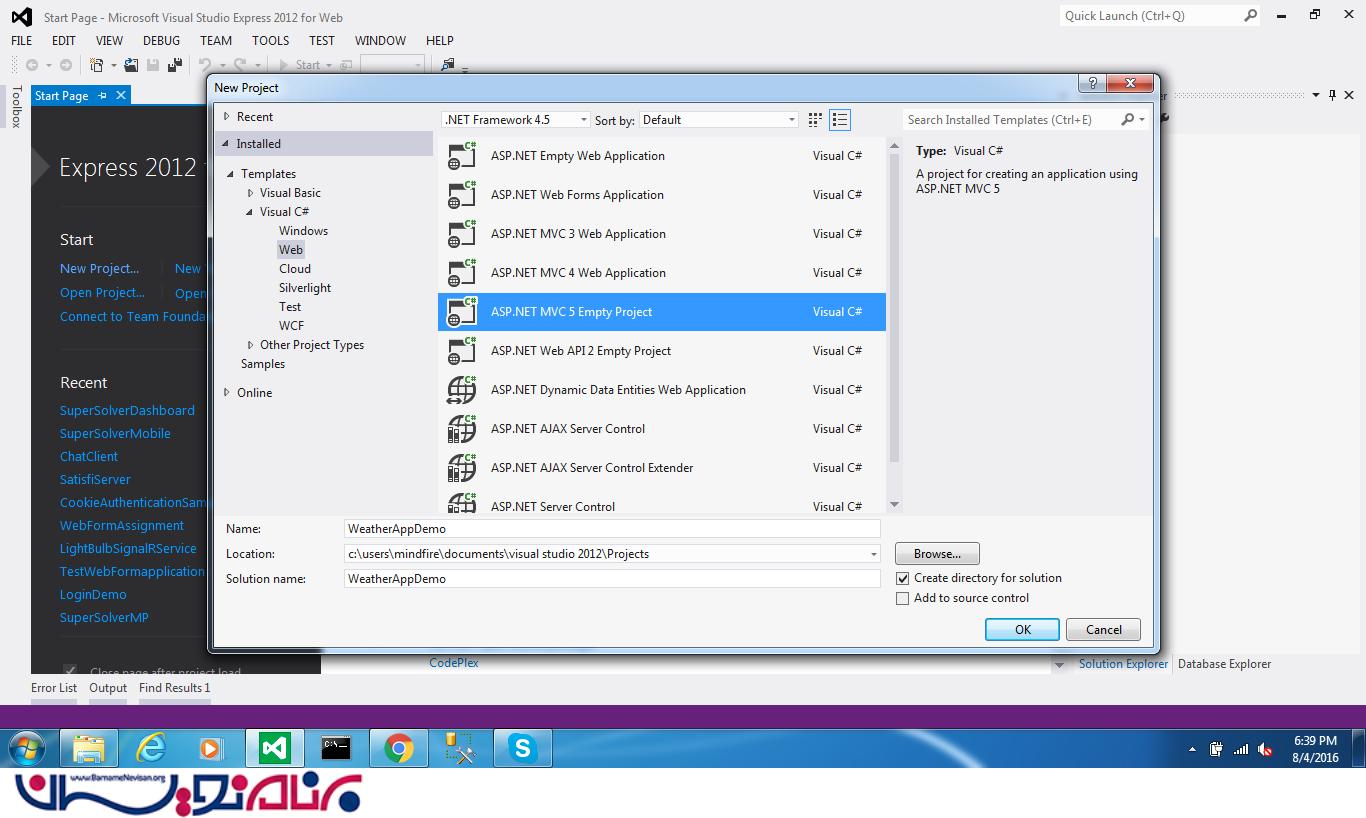Switch to small icons view in template list
This screenshot has height=818, width=1366.
coord(815,120)
